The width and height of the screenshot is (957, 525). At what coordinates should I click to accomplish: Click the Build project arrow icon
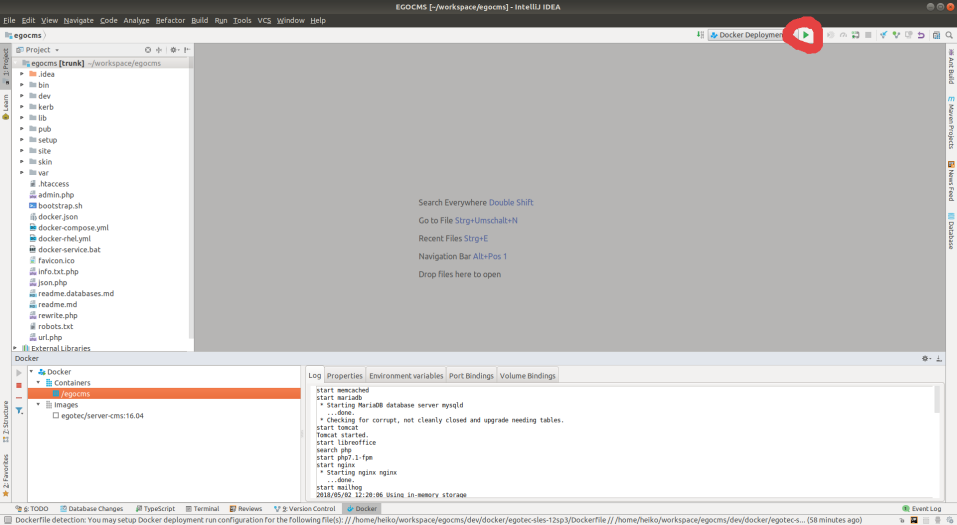(700, 35)
